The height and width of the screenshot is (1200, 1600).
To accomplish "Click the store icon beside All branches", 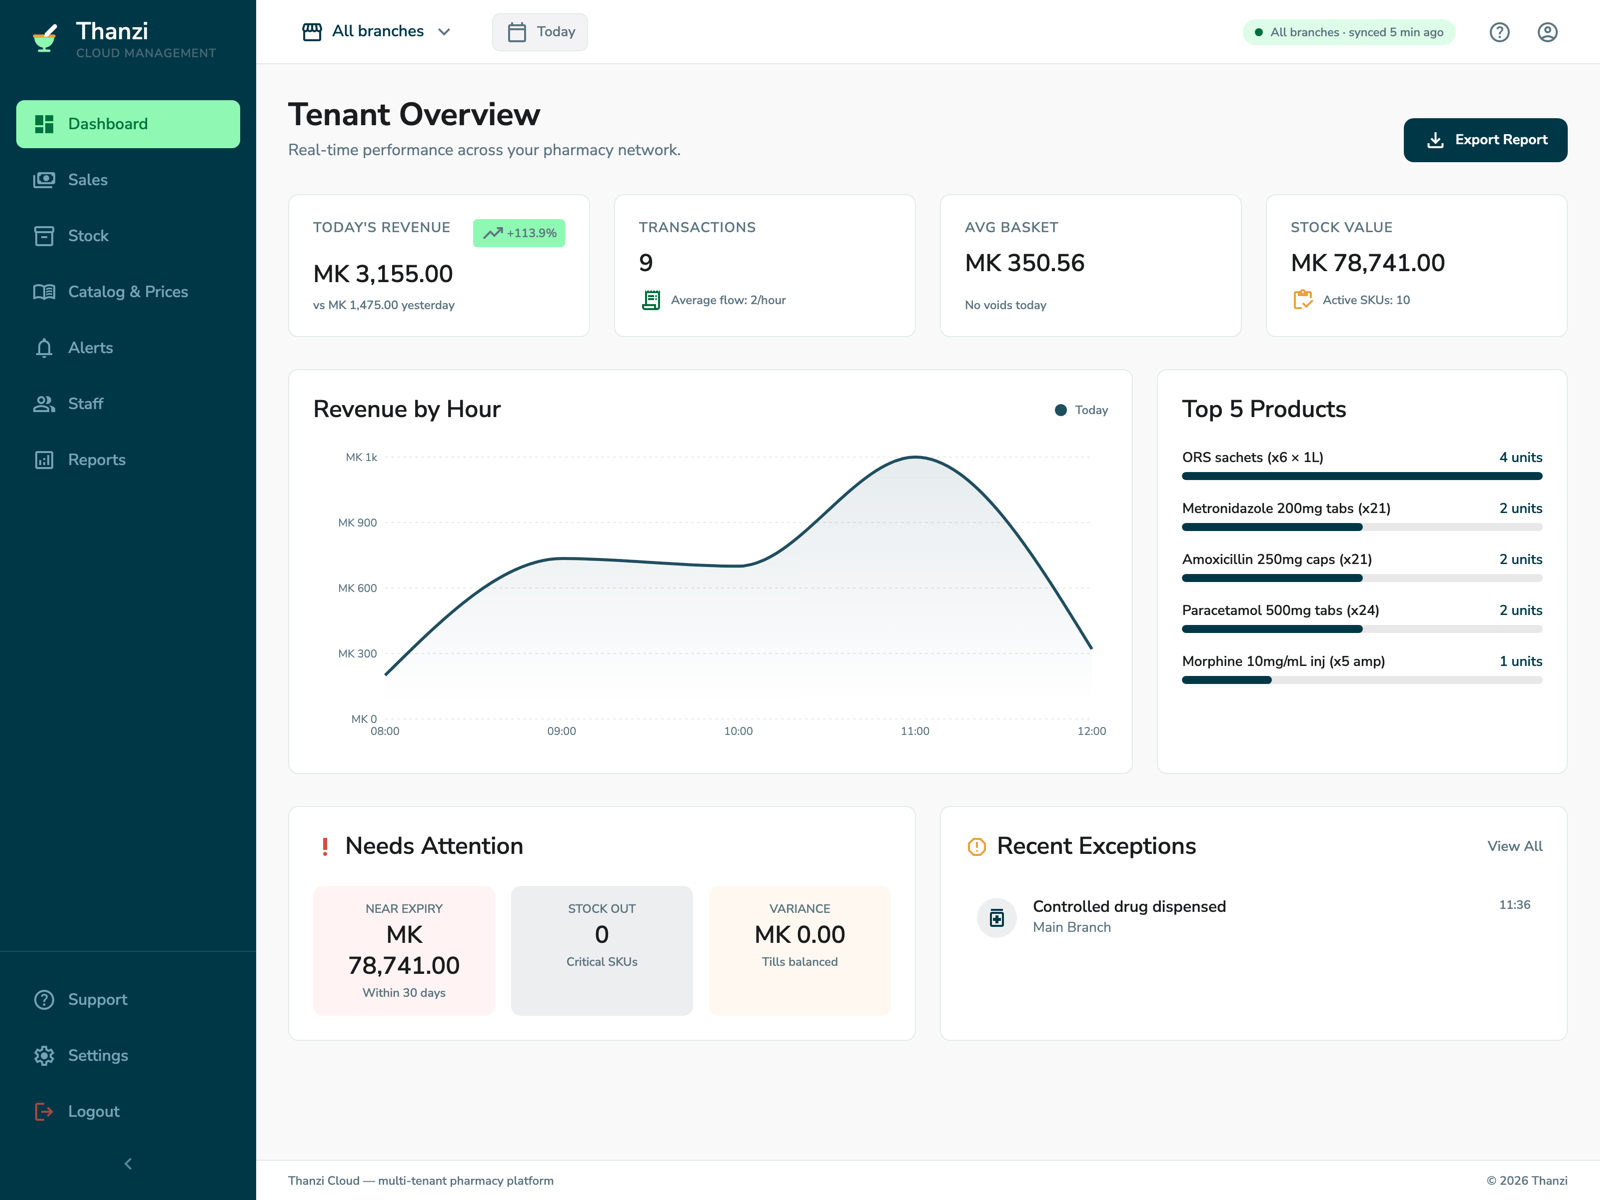I will (312, 32).
